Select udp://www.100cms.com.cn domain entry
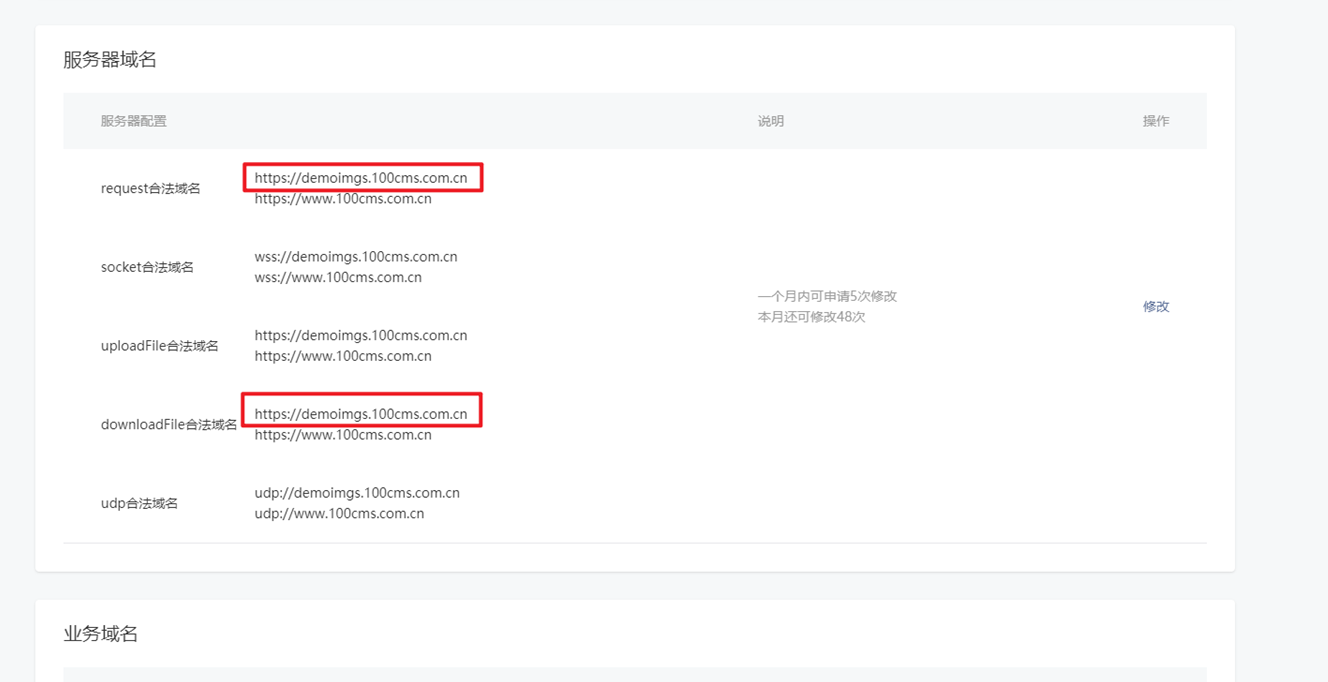The width and height of the screenshot is (1328, 682). tap(339, 514)
